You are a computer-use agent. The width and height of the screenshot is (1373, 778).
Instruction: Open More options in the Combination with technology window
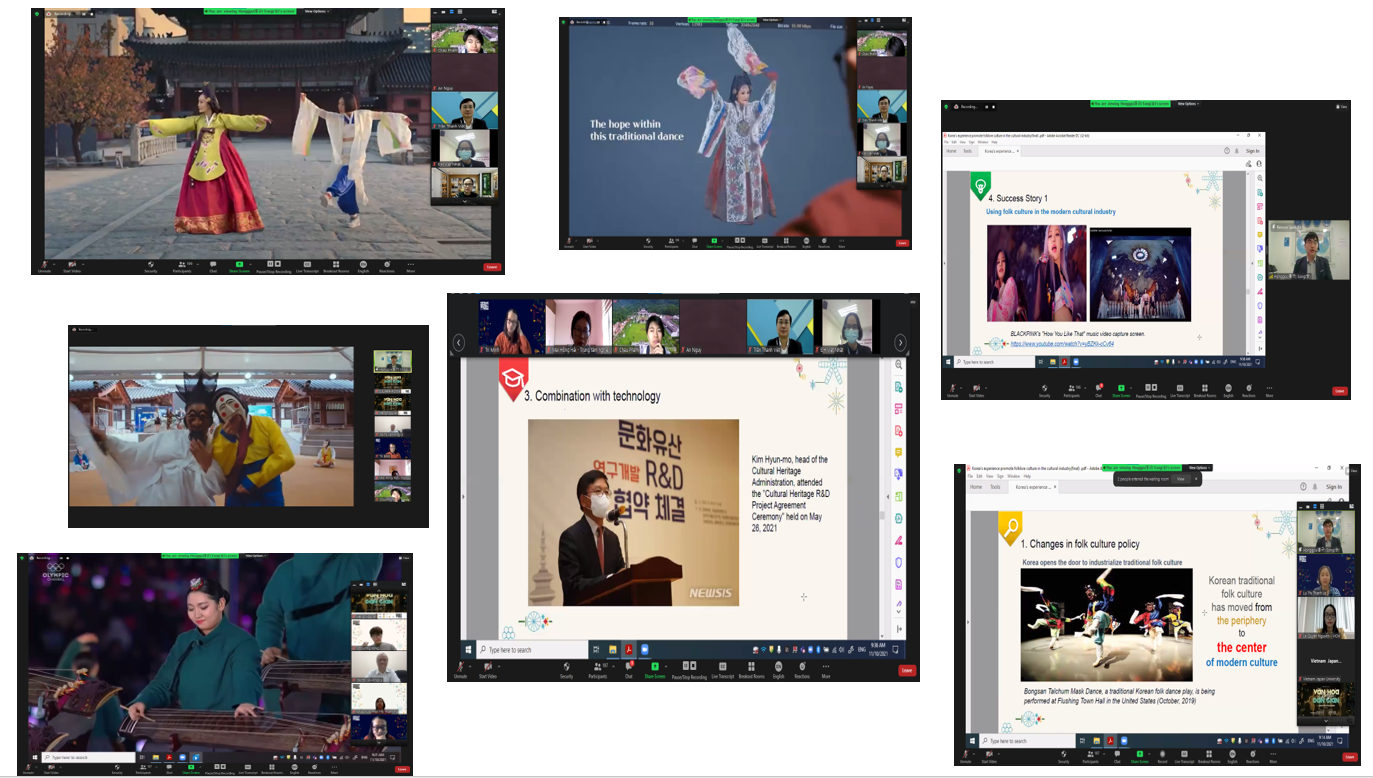click(826, 671)
